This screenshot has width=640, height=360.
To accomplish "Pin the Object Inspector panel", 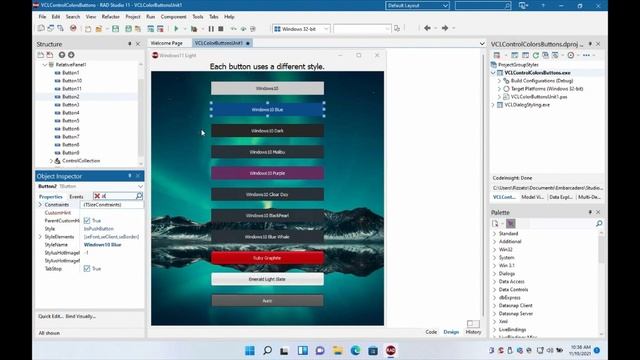I will click(x=130, y=176).
